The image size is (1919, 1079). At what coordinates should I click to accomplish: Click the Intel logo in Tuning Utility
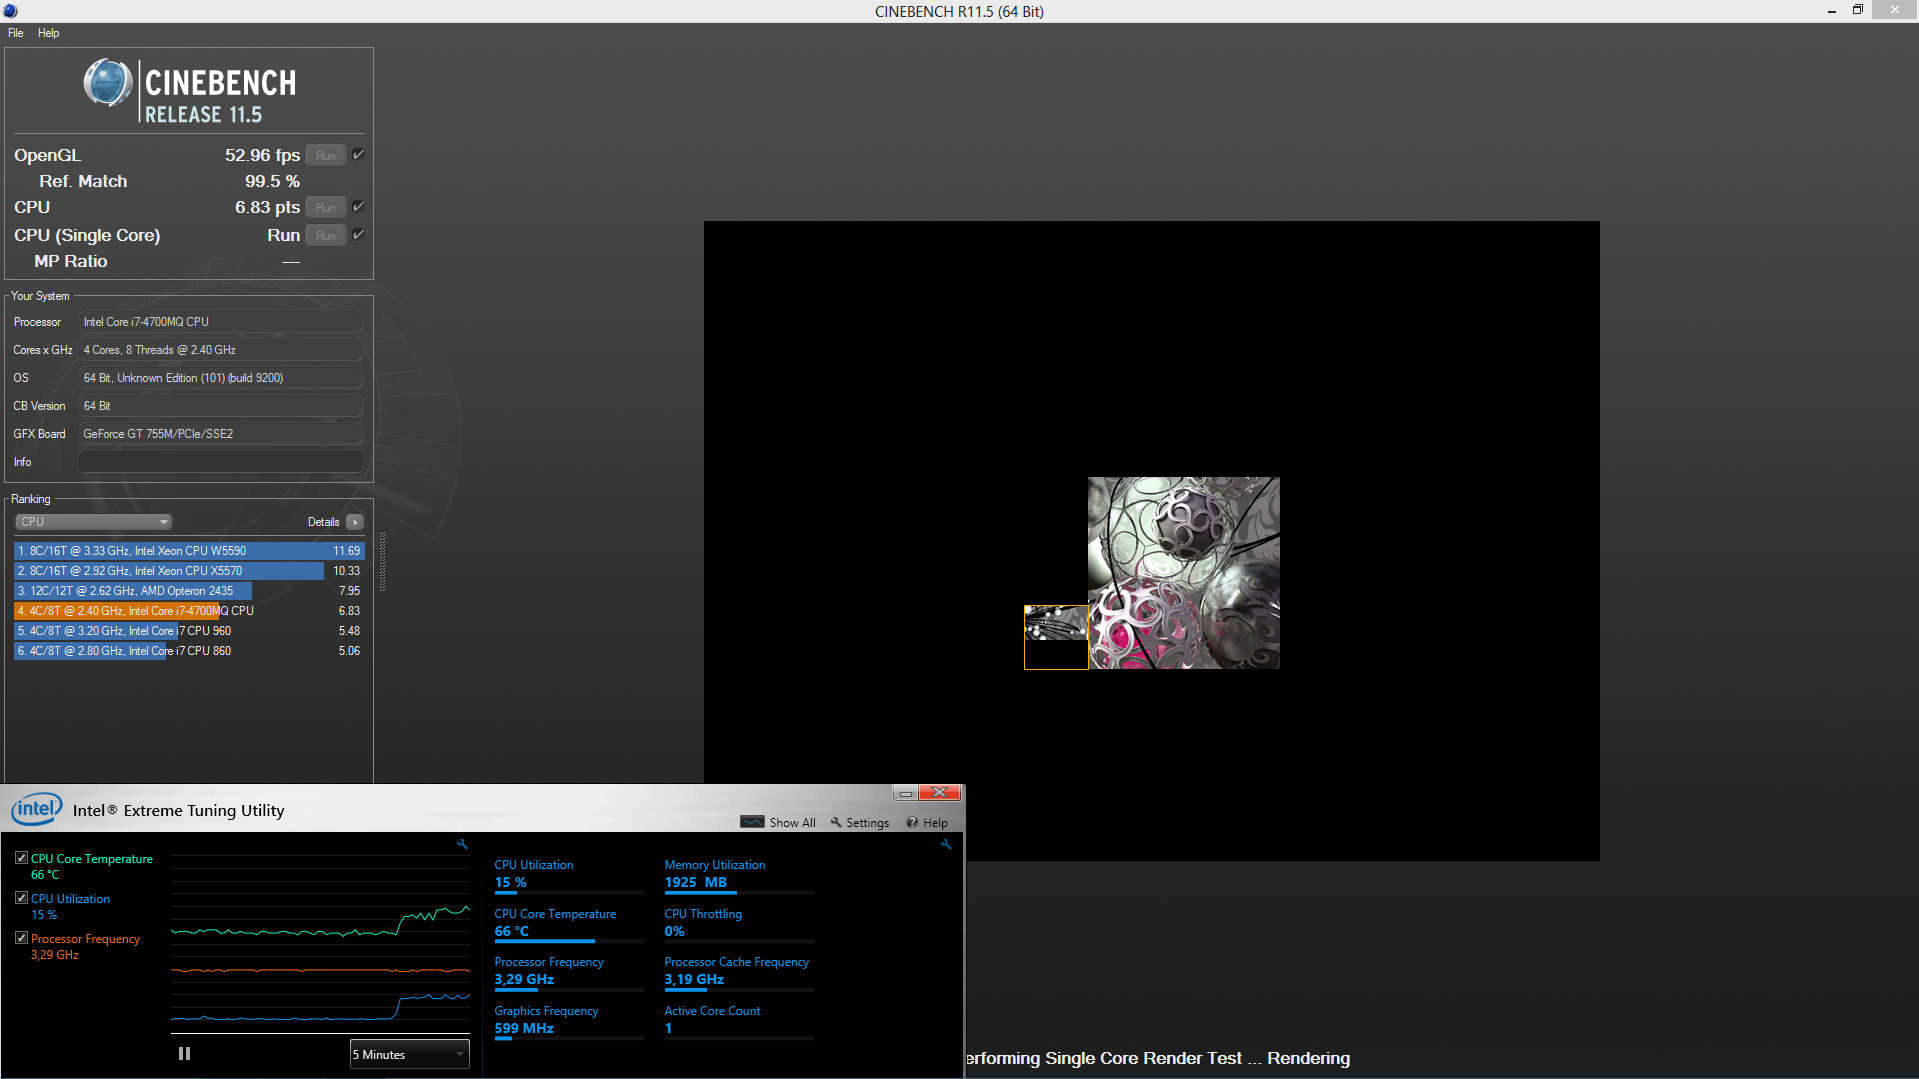tap(37, 809)
